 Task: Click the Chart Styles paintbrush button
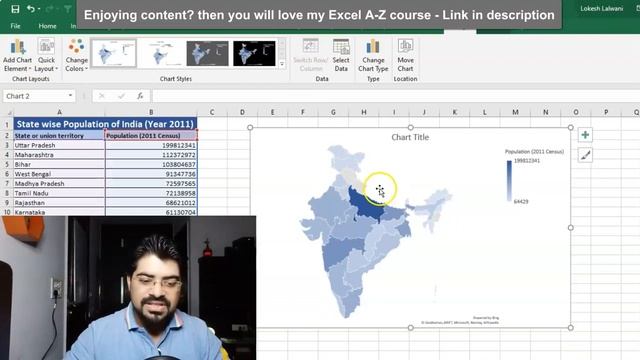click(585, 155)
